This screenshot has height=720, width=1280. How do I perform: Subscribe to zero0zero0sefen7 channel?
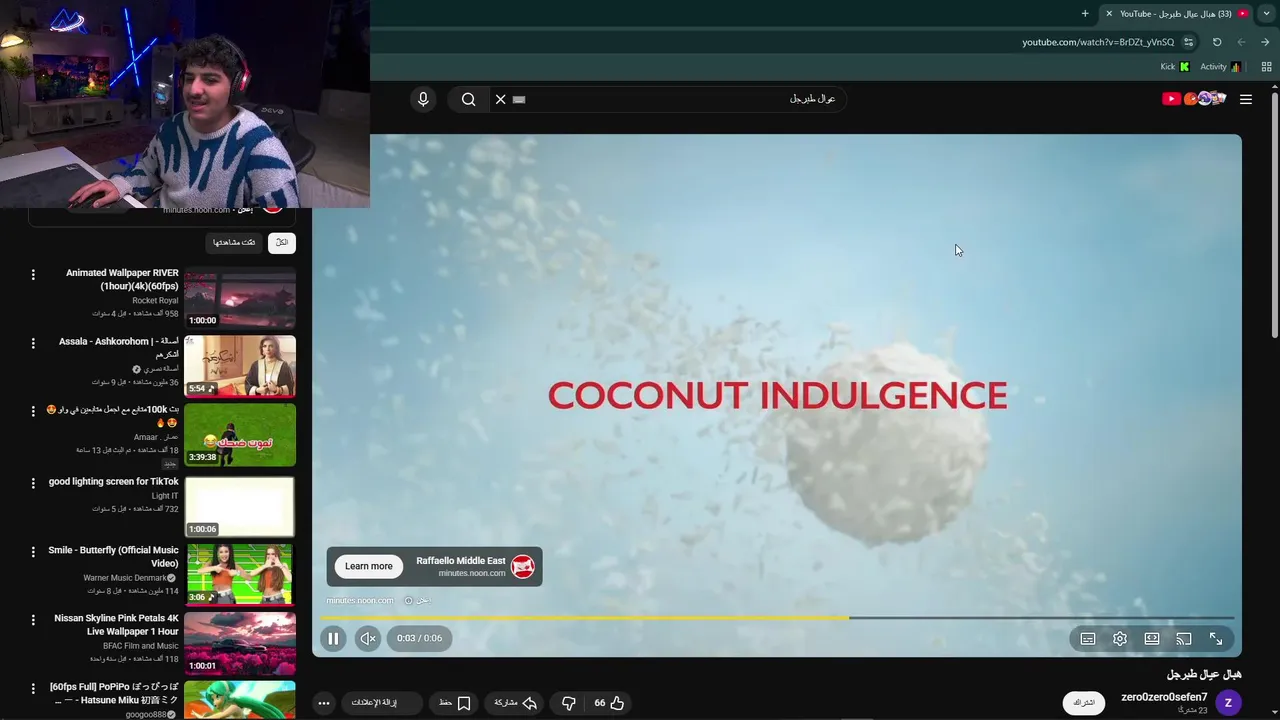pyautogui.click(x=1084, y=703)
